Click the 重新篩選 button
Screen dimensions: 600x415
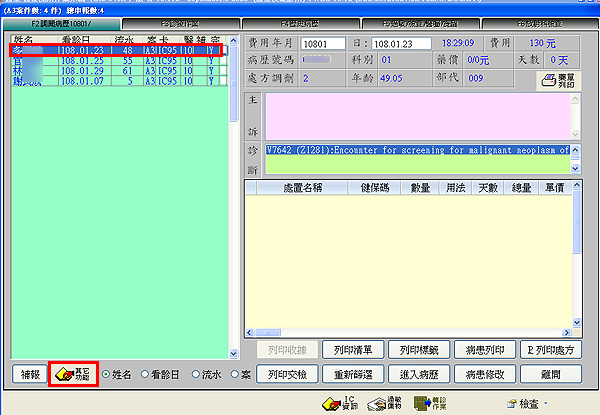click(353, 374)
